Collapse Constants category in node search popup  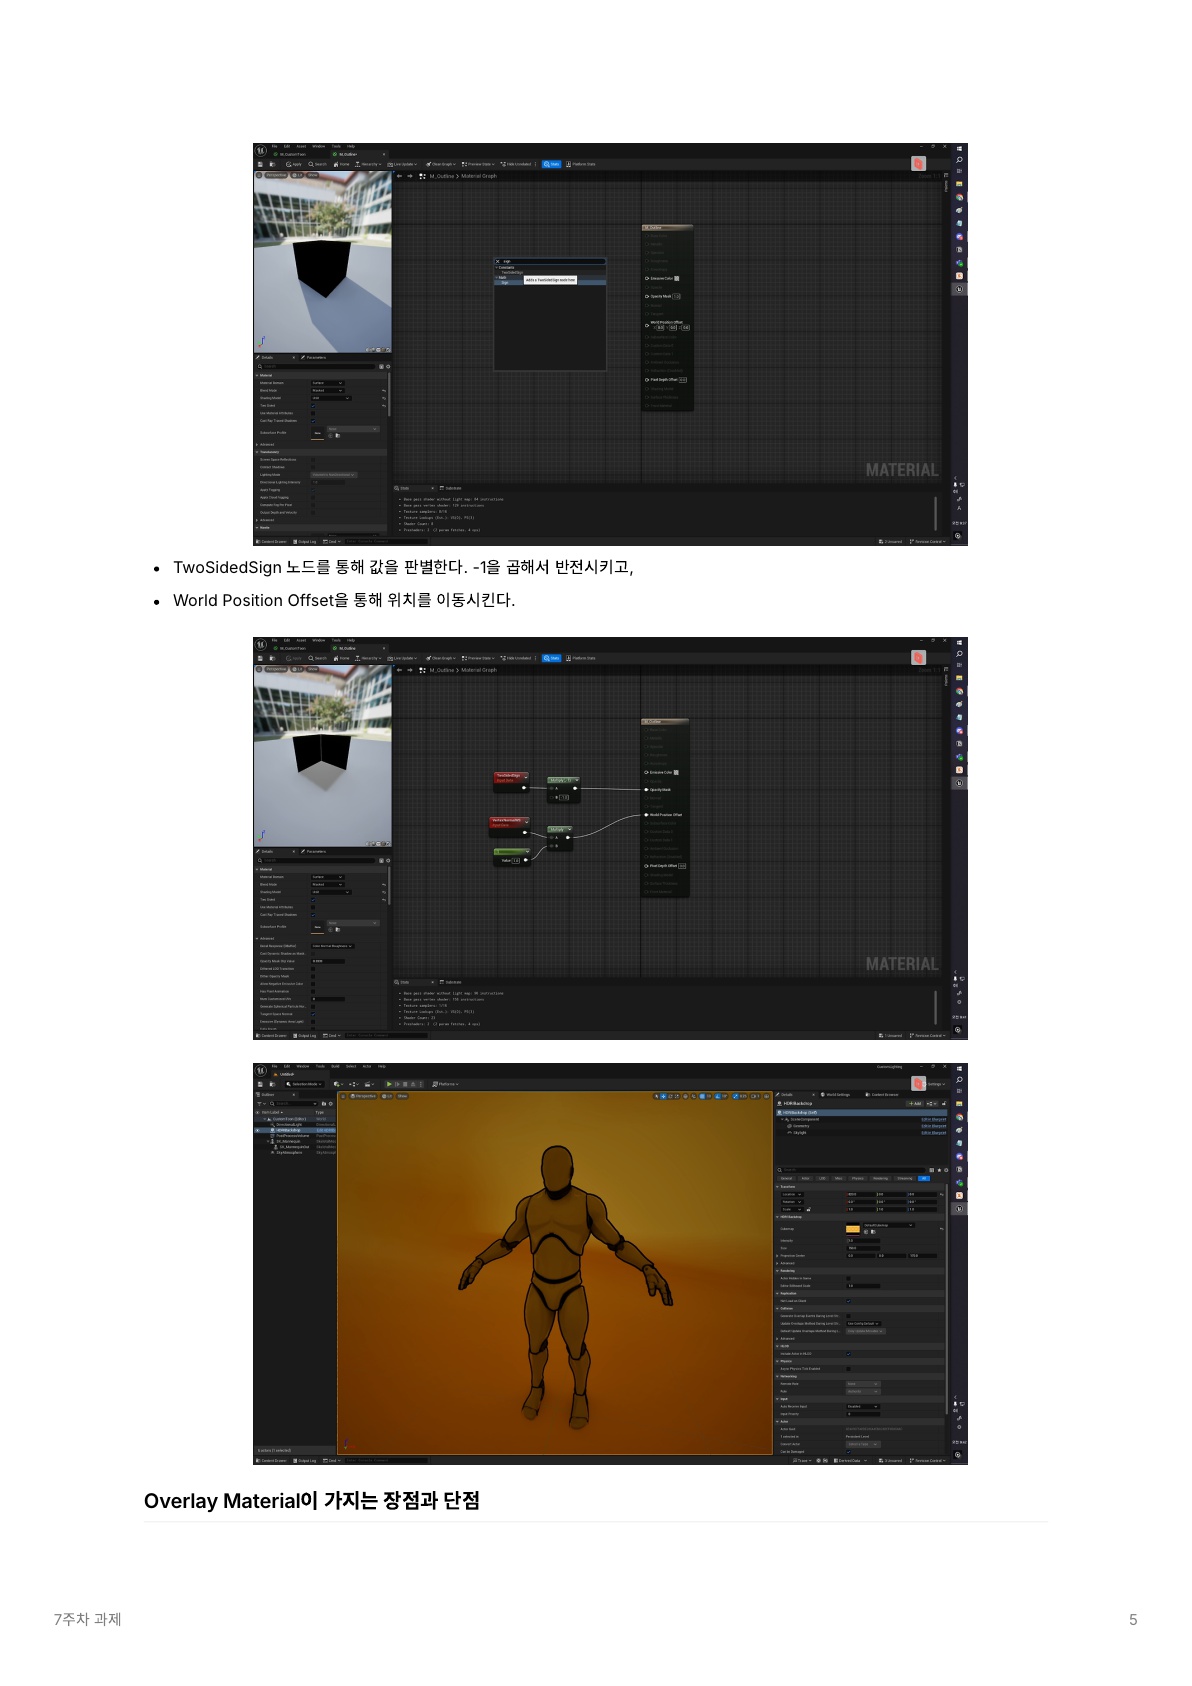pyautogui.click(x=497, y=268)
